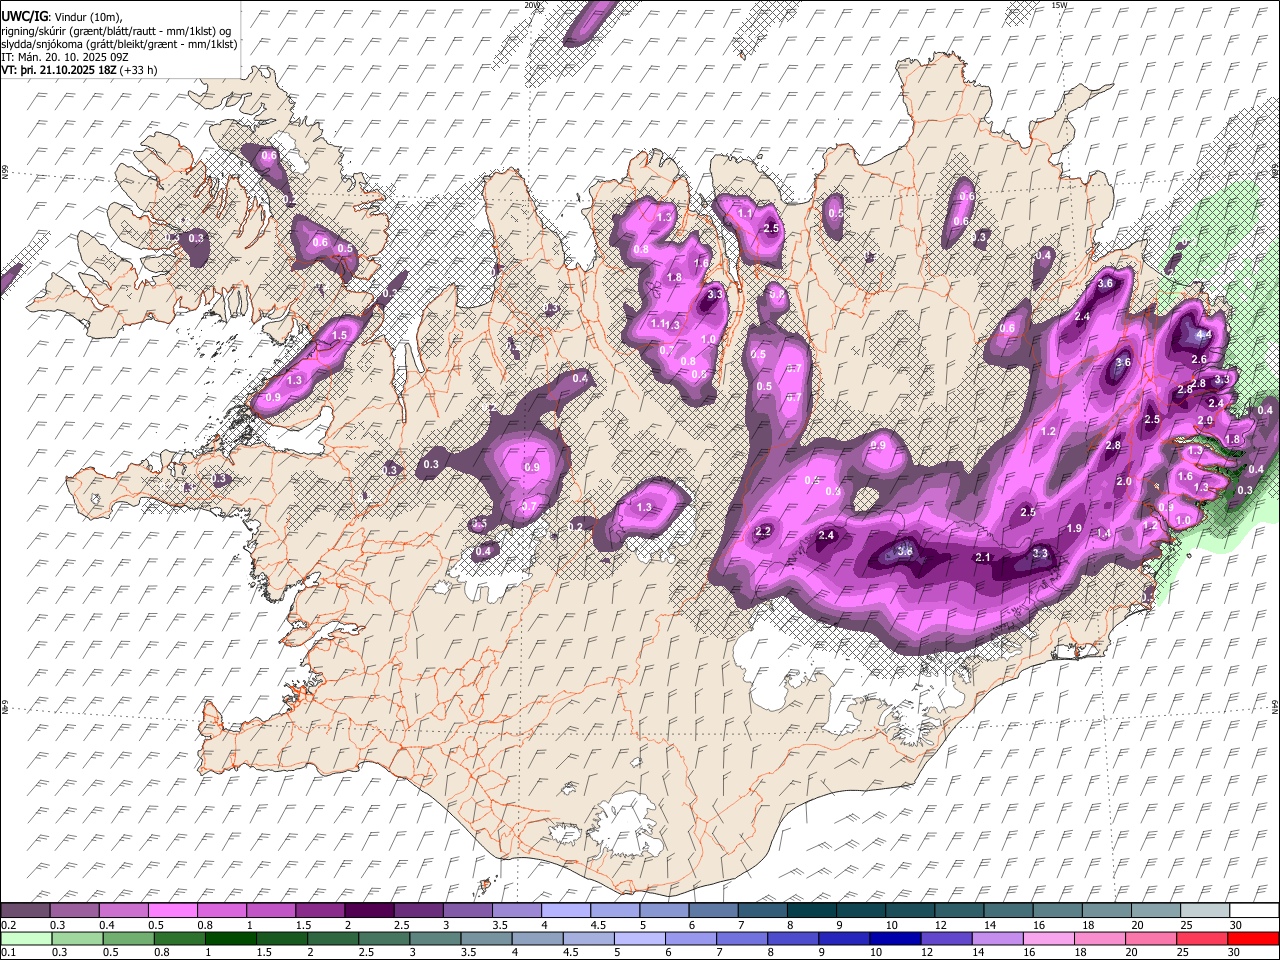Click top-row teal swatch between 8 and 9

[x=810, y=910]
